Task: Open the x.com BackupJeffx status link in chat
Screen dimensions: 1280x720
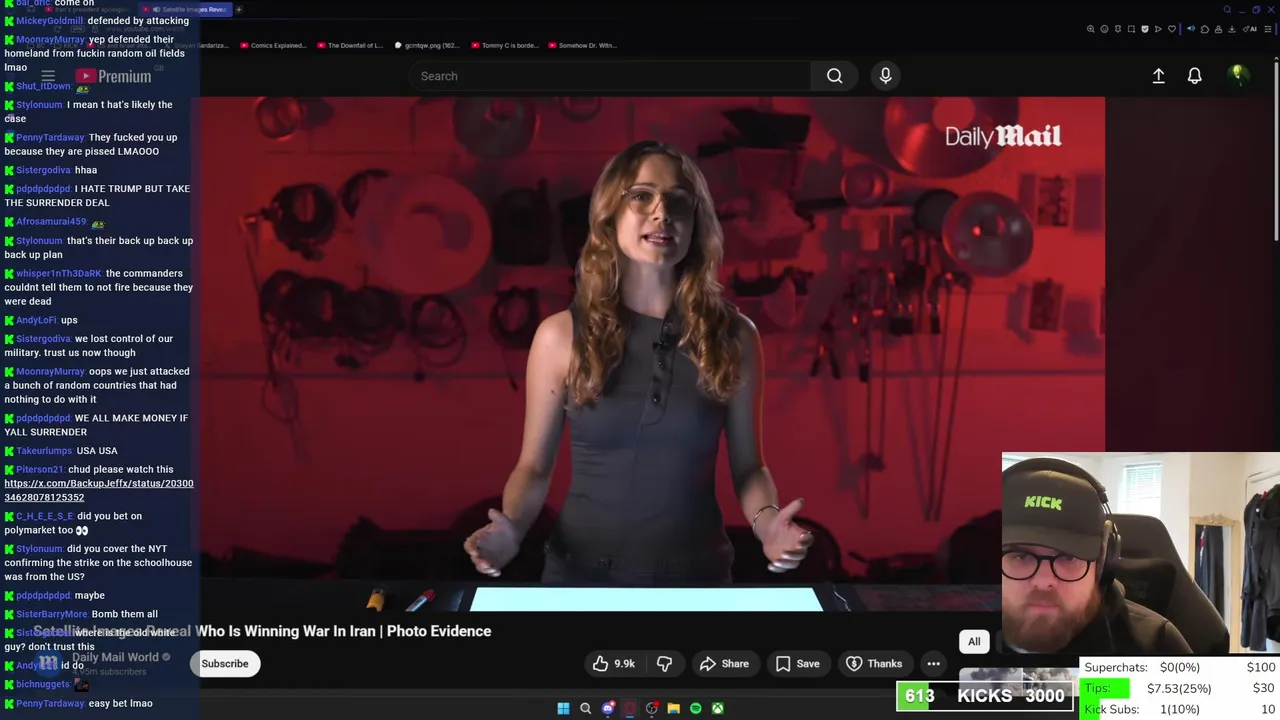Action: pos(99,490)
